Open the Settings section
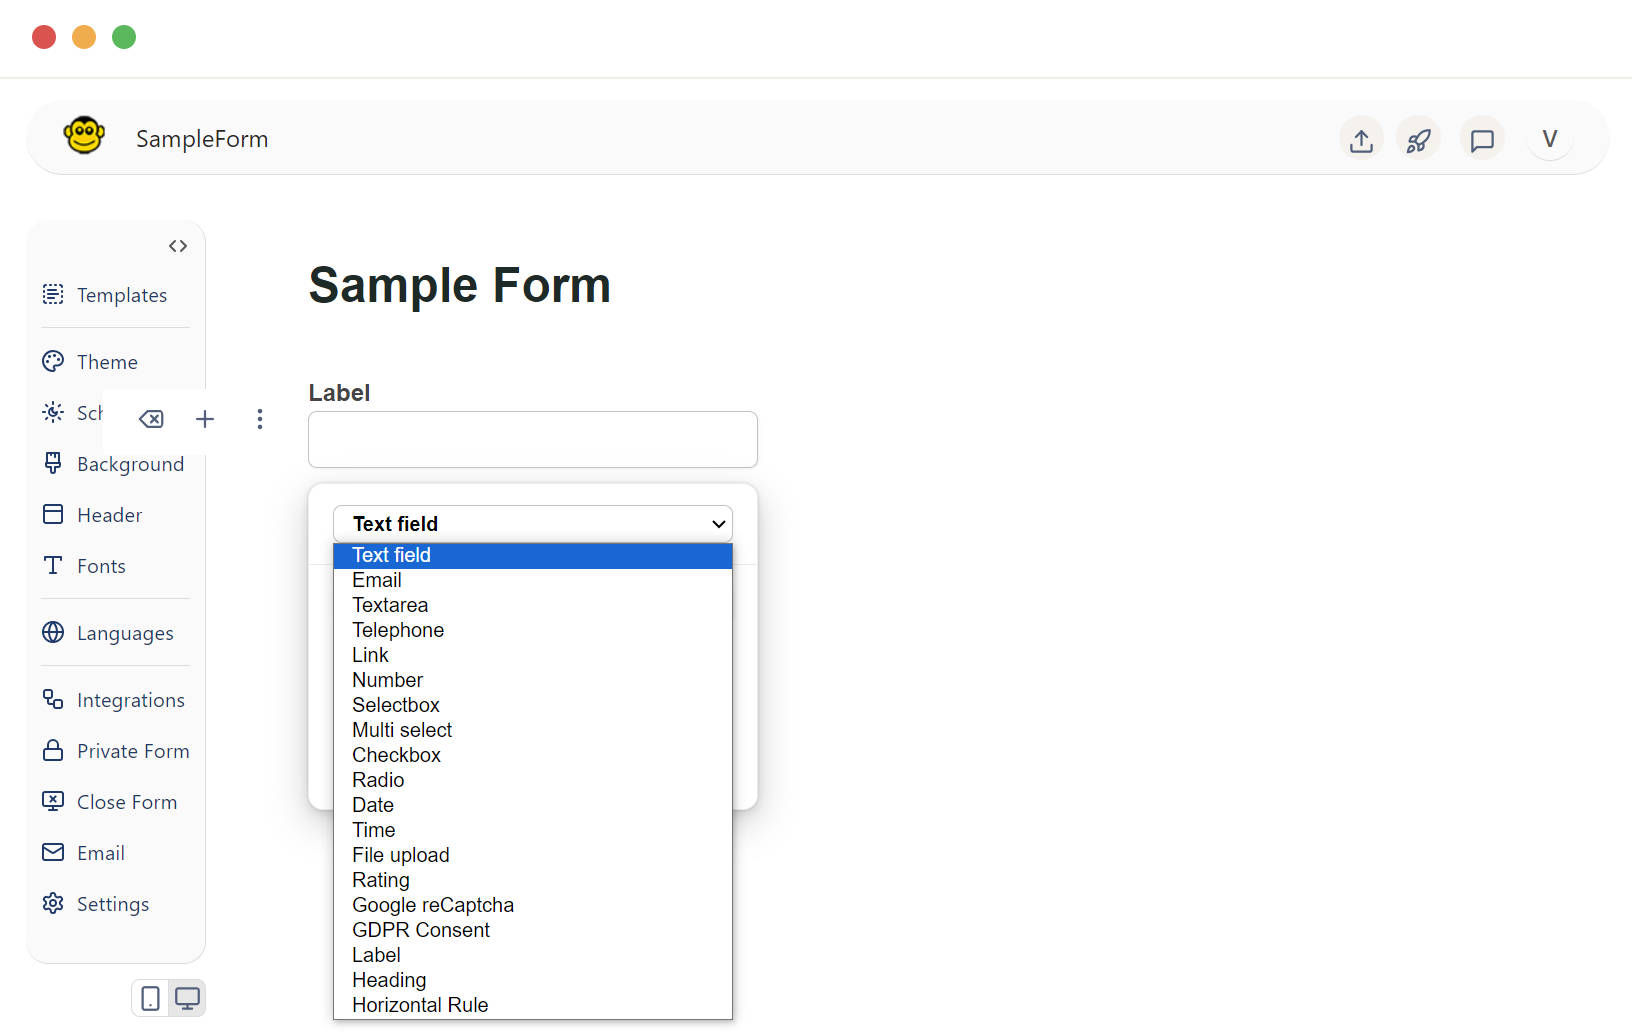 pos(112,903)
